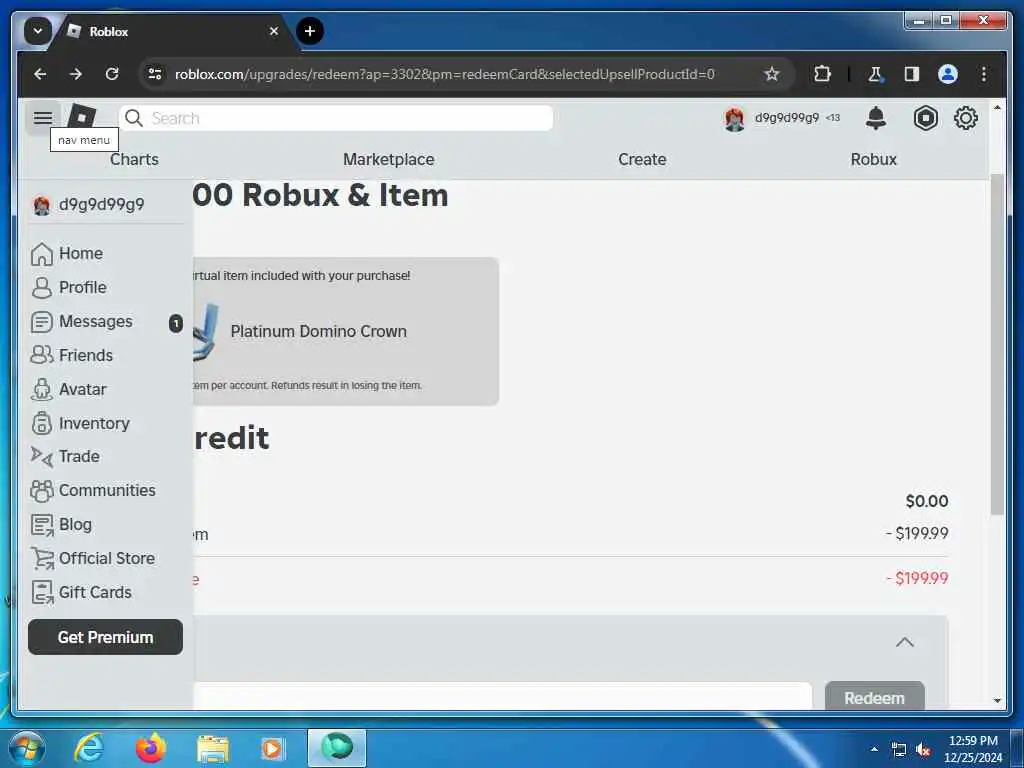This screenshot has width=1024, height=768.
Task: Open Inventory link in sidebar
Action: pos(94,423)
